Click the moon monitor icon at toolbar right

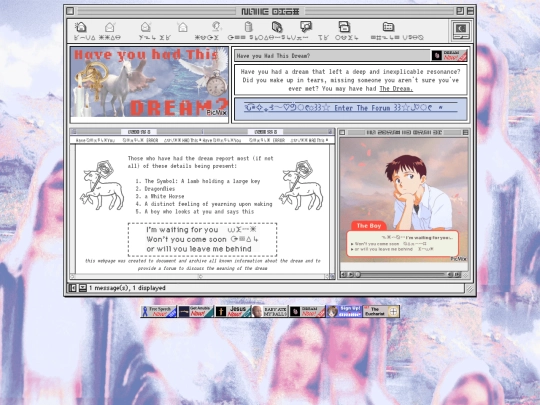pos(461,30)
